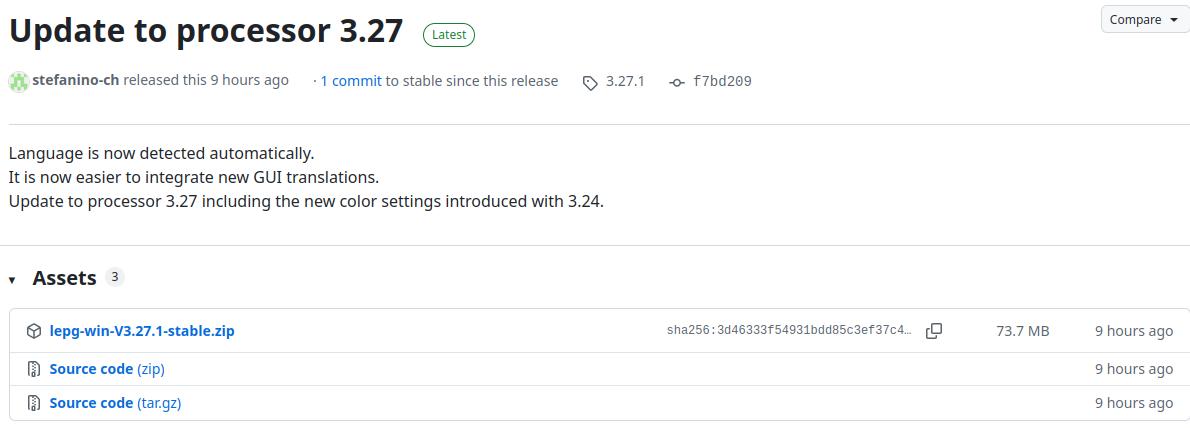Copy the sha256 checksum via the copy icon

[x=934, y=331]
